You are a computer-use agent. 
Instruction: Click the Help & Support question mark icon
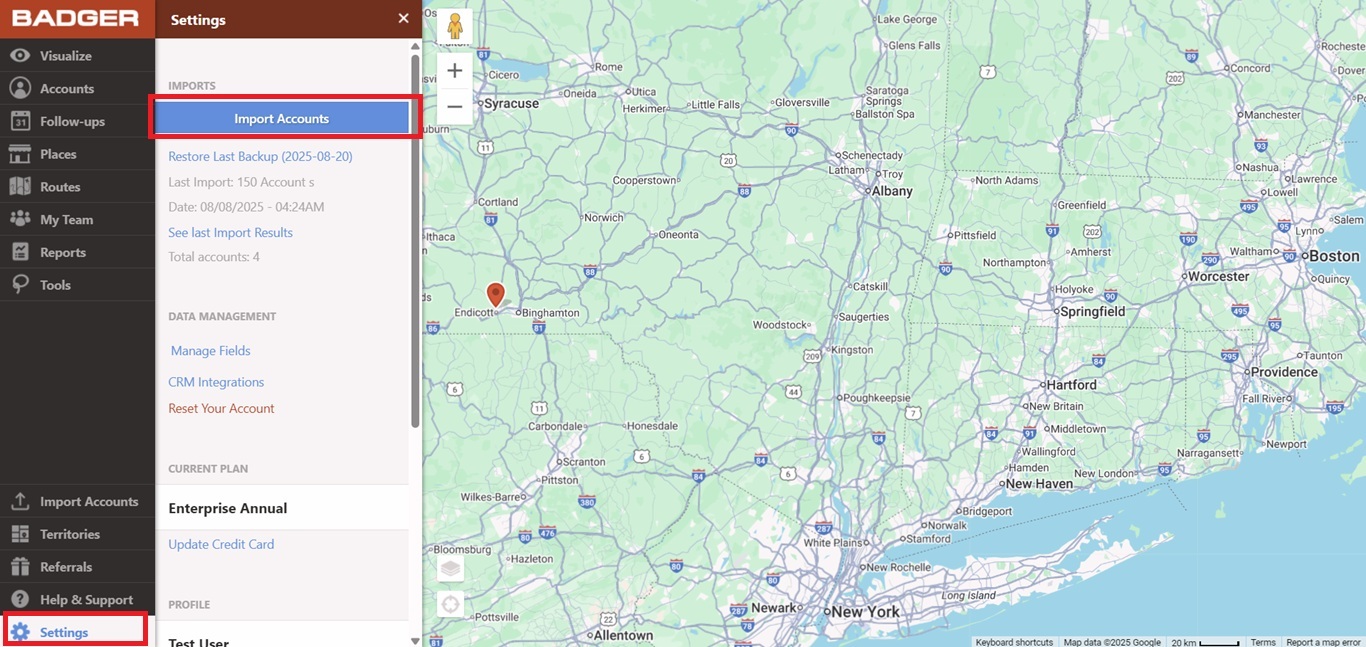click(20, 599)
